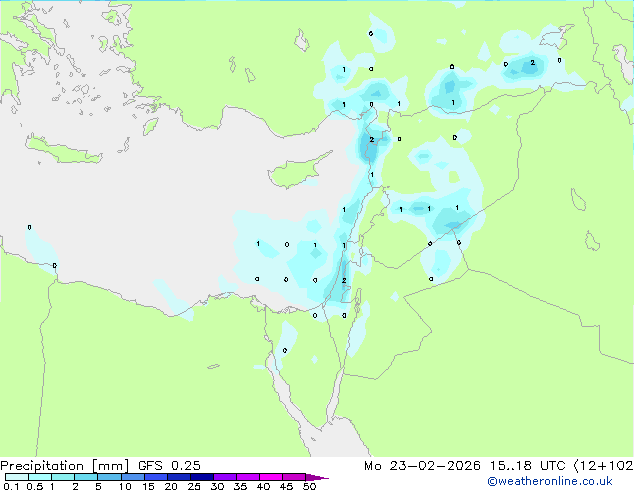Click the '(12+102' forecast run text
This screenshot has height=490, width=634.
(x=603, y=466)
